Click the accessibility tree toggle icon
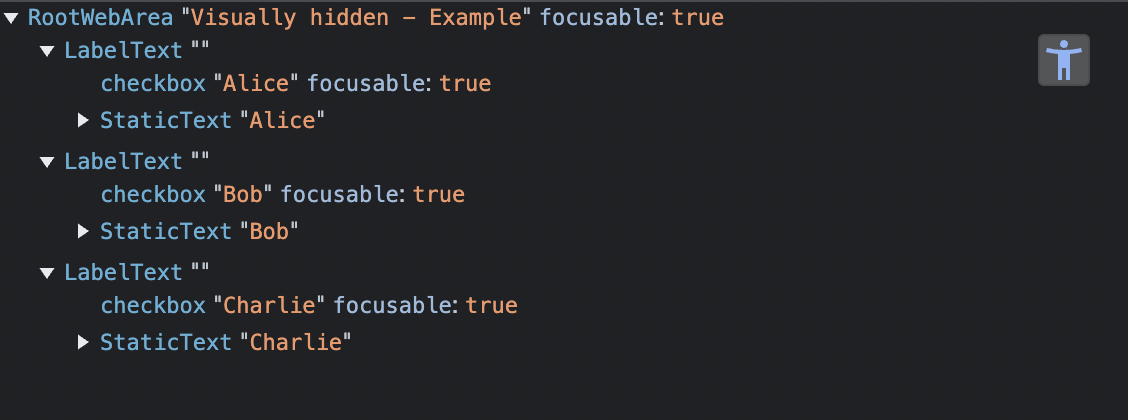The image size is (1128, 420). coord(1063,60)
